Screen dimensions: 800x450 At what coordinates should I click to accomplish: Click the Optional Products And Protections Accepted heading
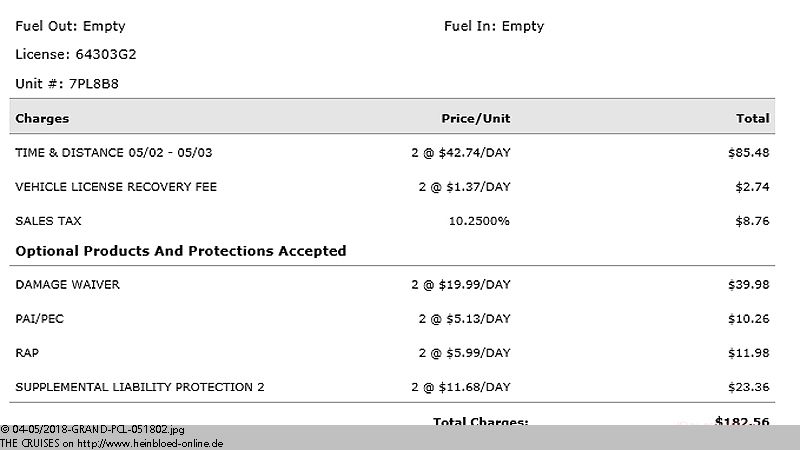(181, 251)
